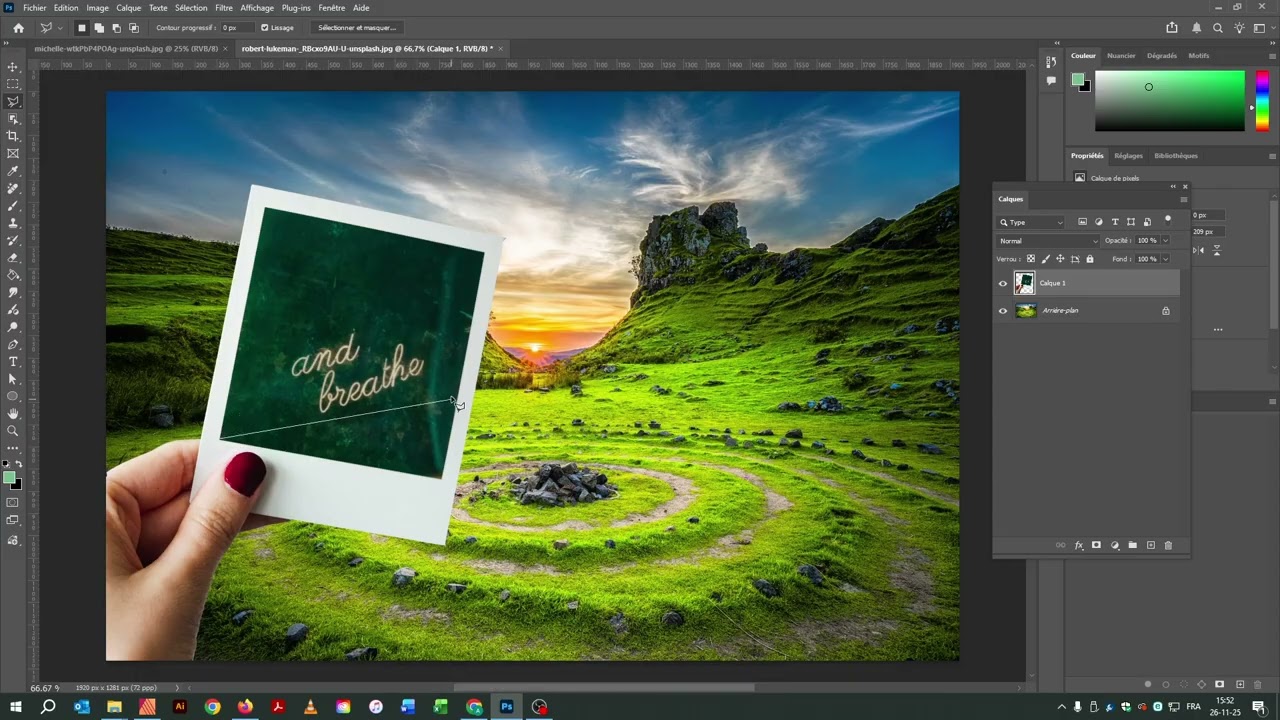Screen dimensions: 1280x720
Task: Select the Path Selection tool
Action: pyautogui.click(x=13, y=379)
